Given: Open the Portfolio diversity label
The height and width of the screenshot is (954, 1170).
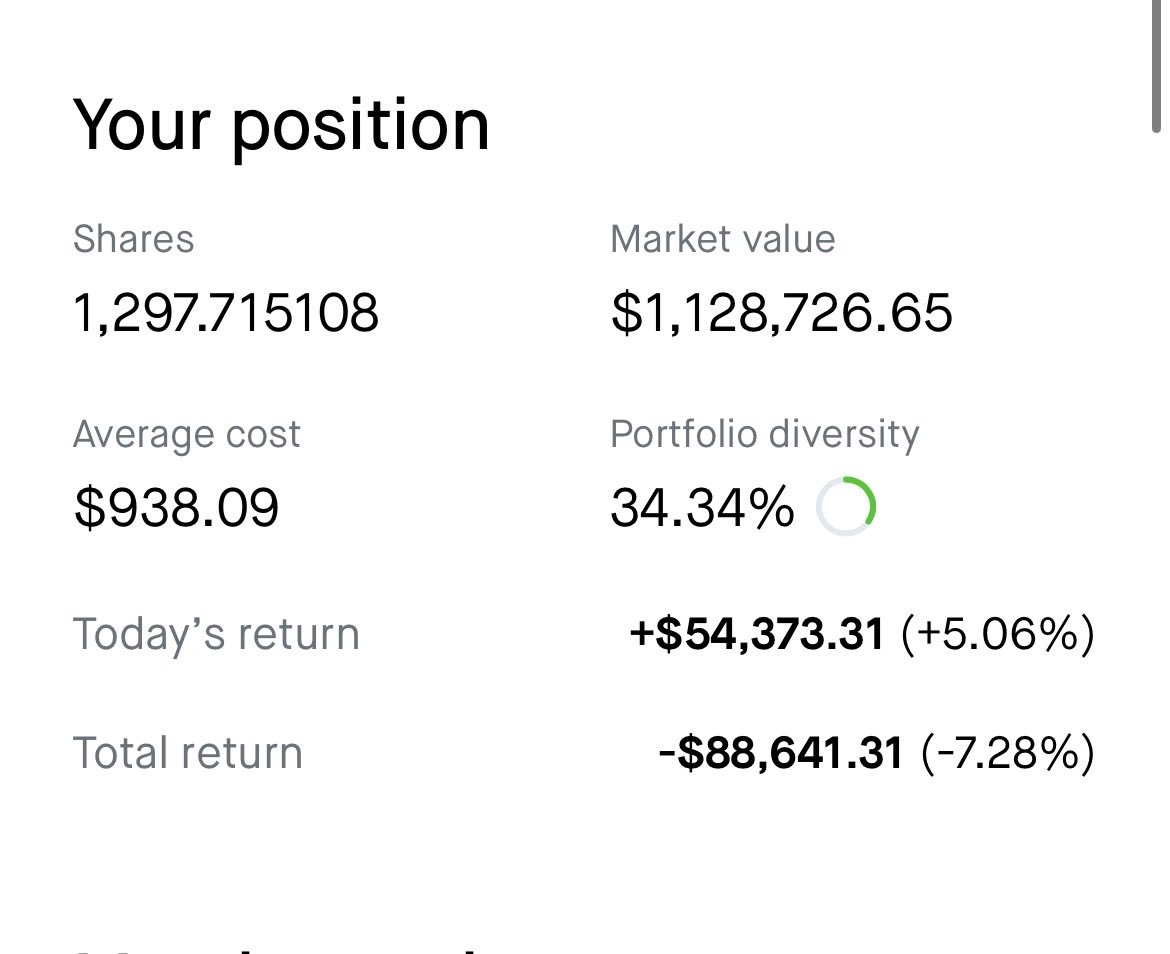Looking at the screenshot, I should (765, 434).
